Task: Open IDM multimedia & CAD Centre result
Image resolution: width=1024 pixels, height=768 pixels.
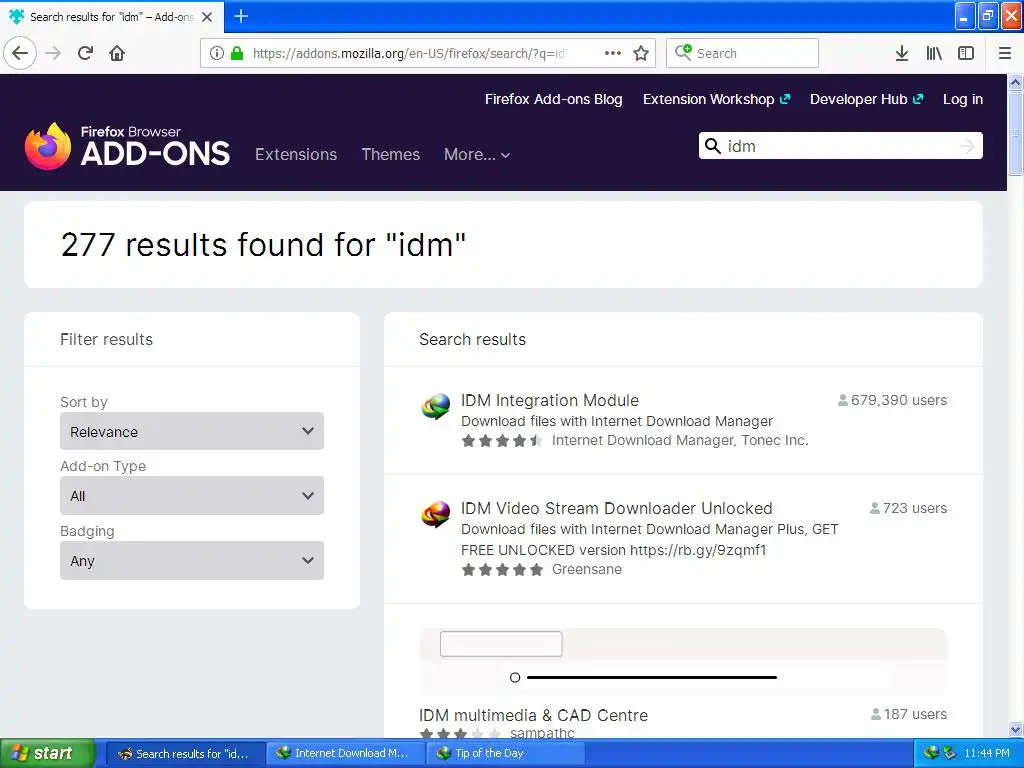Action: click(x=534, y=715)
